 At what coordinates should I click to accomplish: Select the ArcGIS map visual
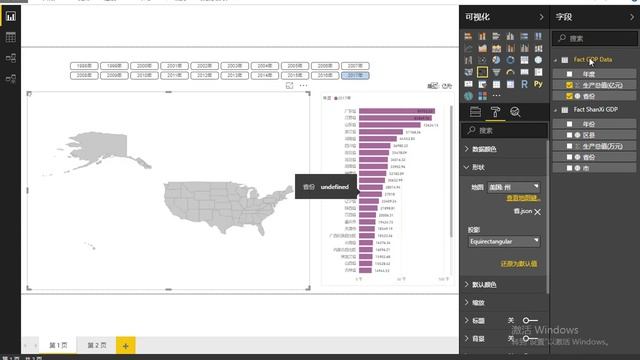coord(468,96)
